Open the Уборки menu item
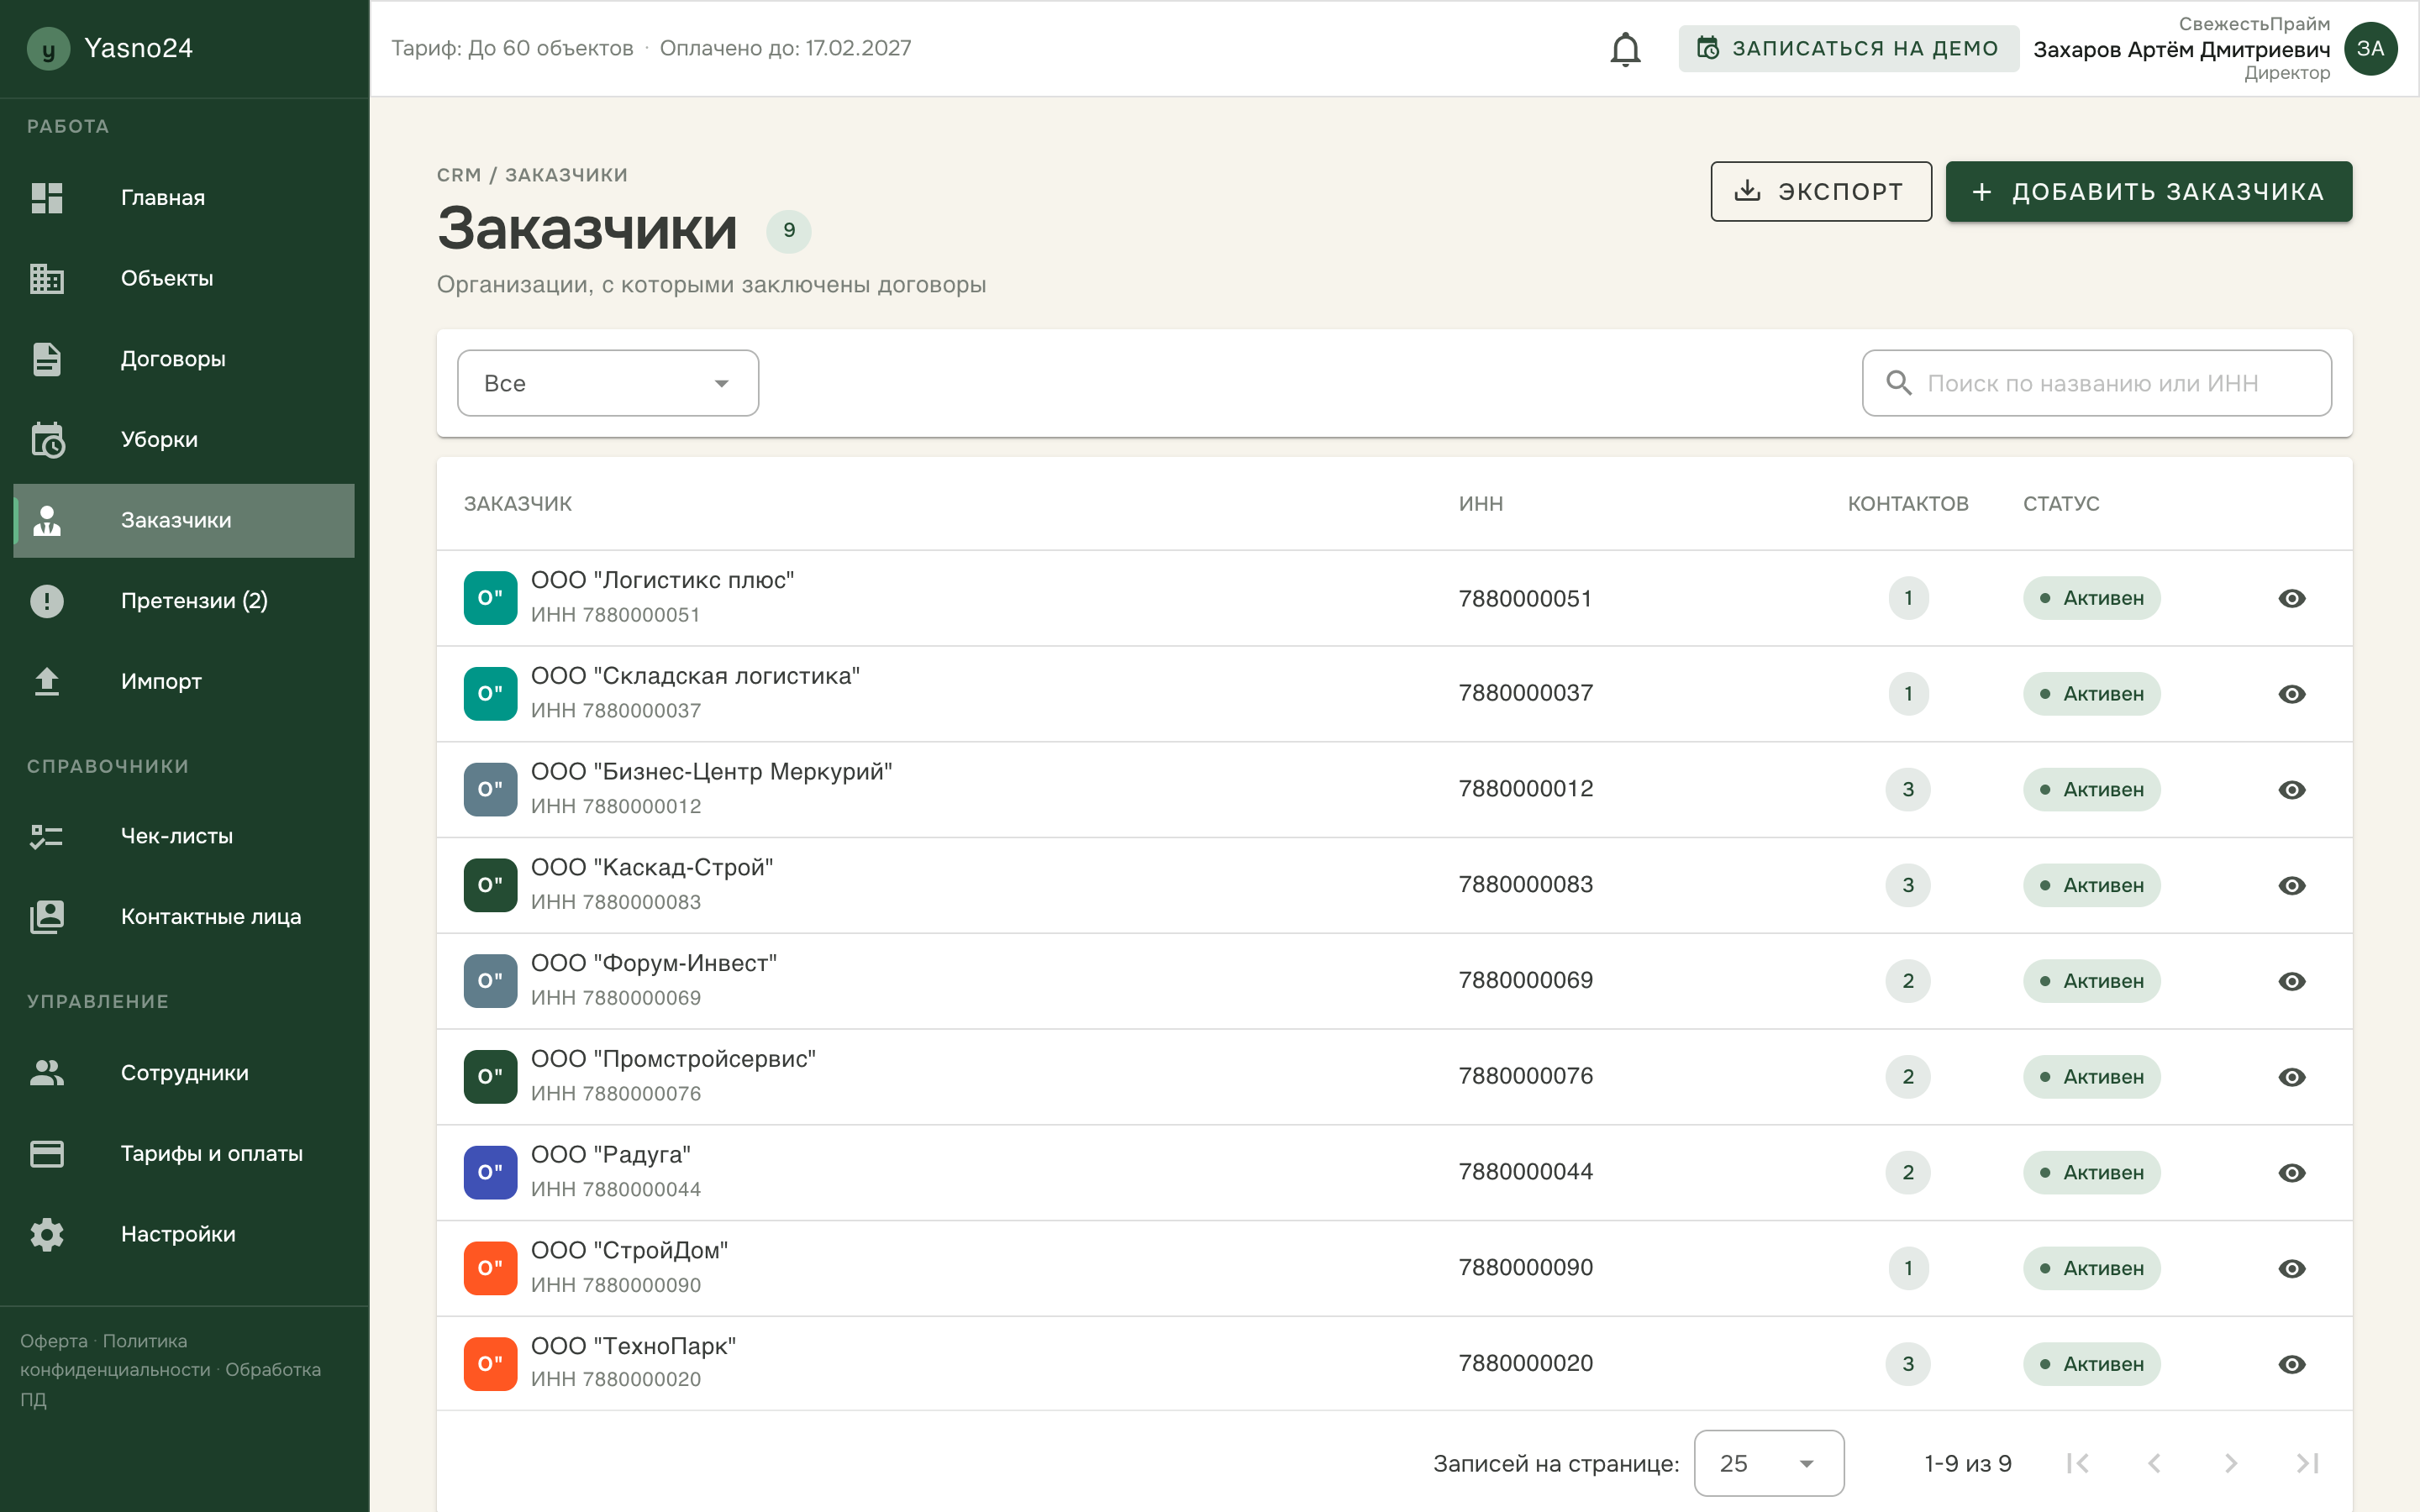 (184, 440)
